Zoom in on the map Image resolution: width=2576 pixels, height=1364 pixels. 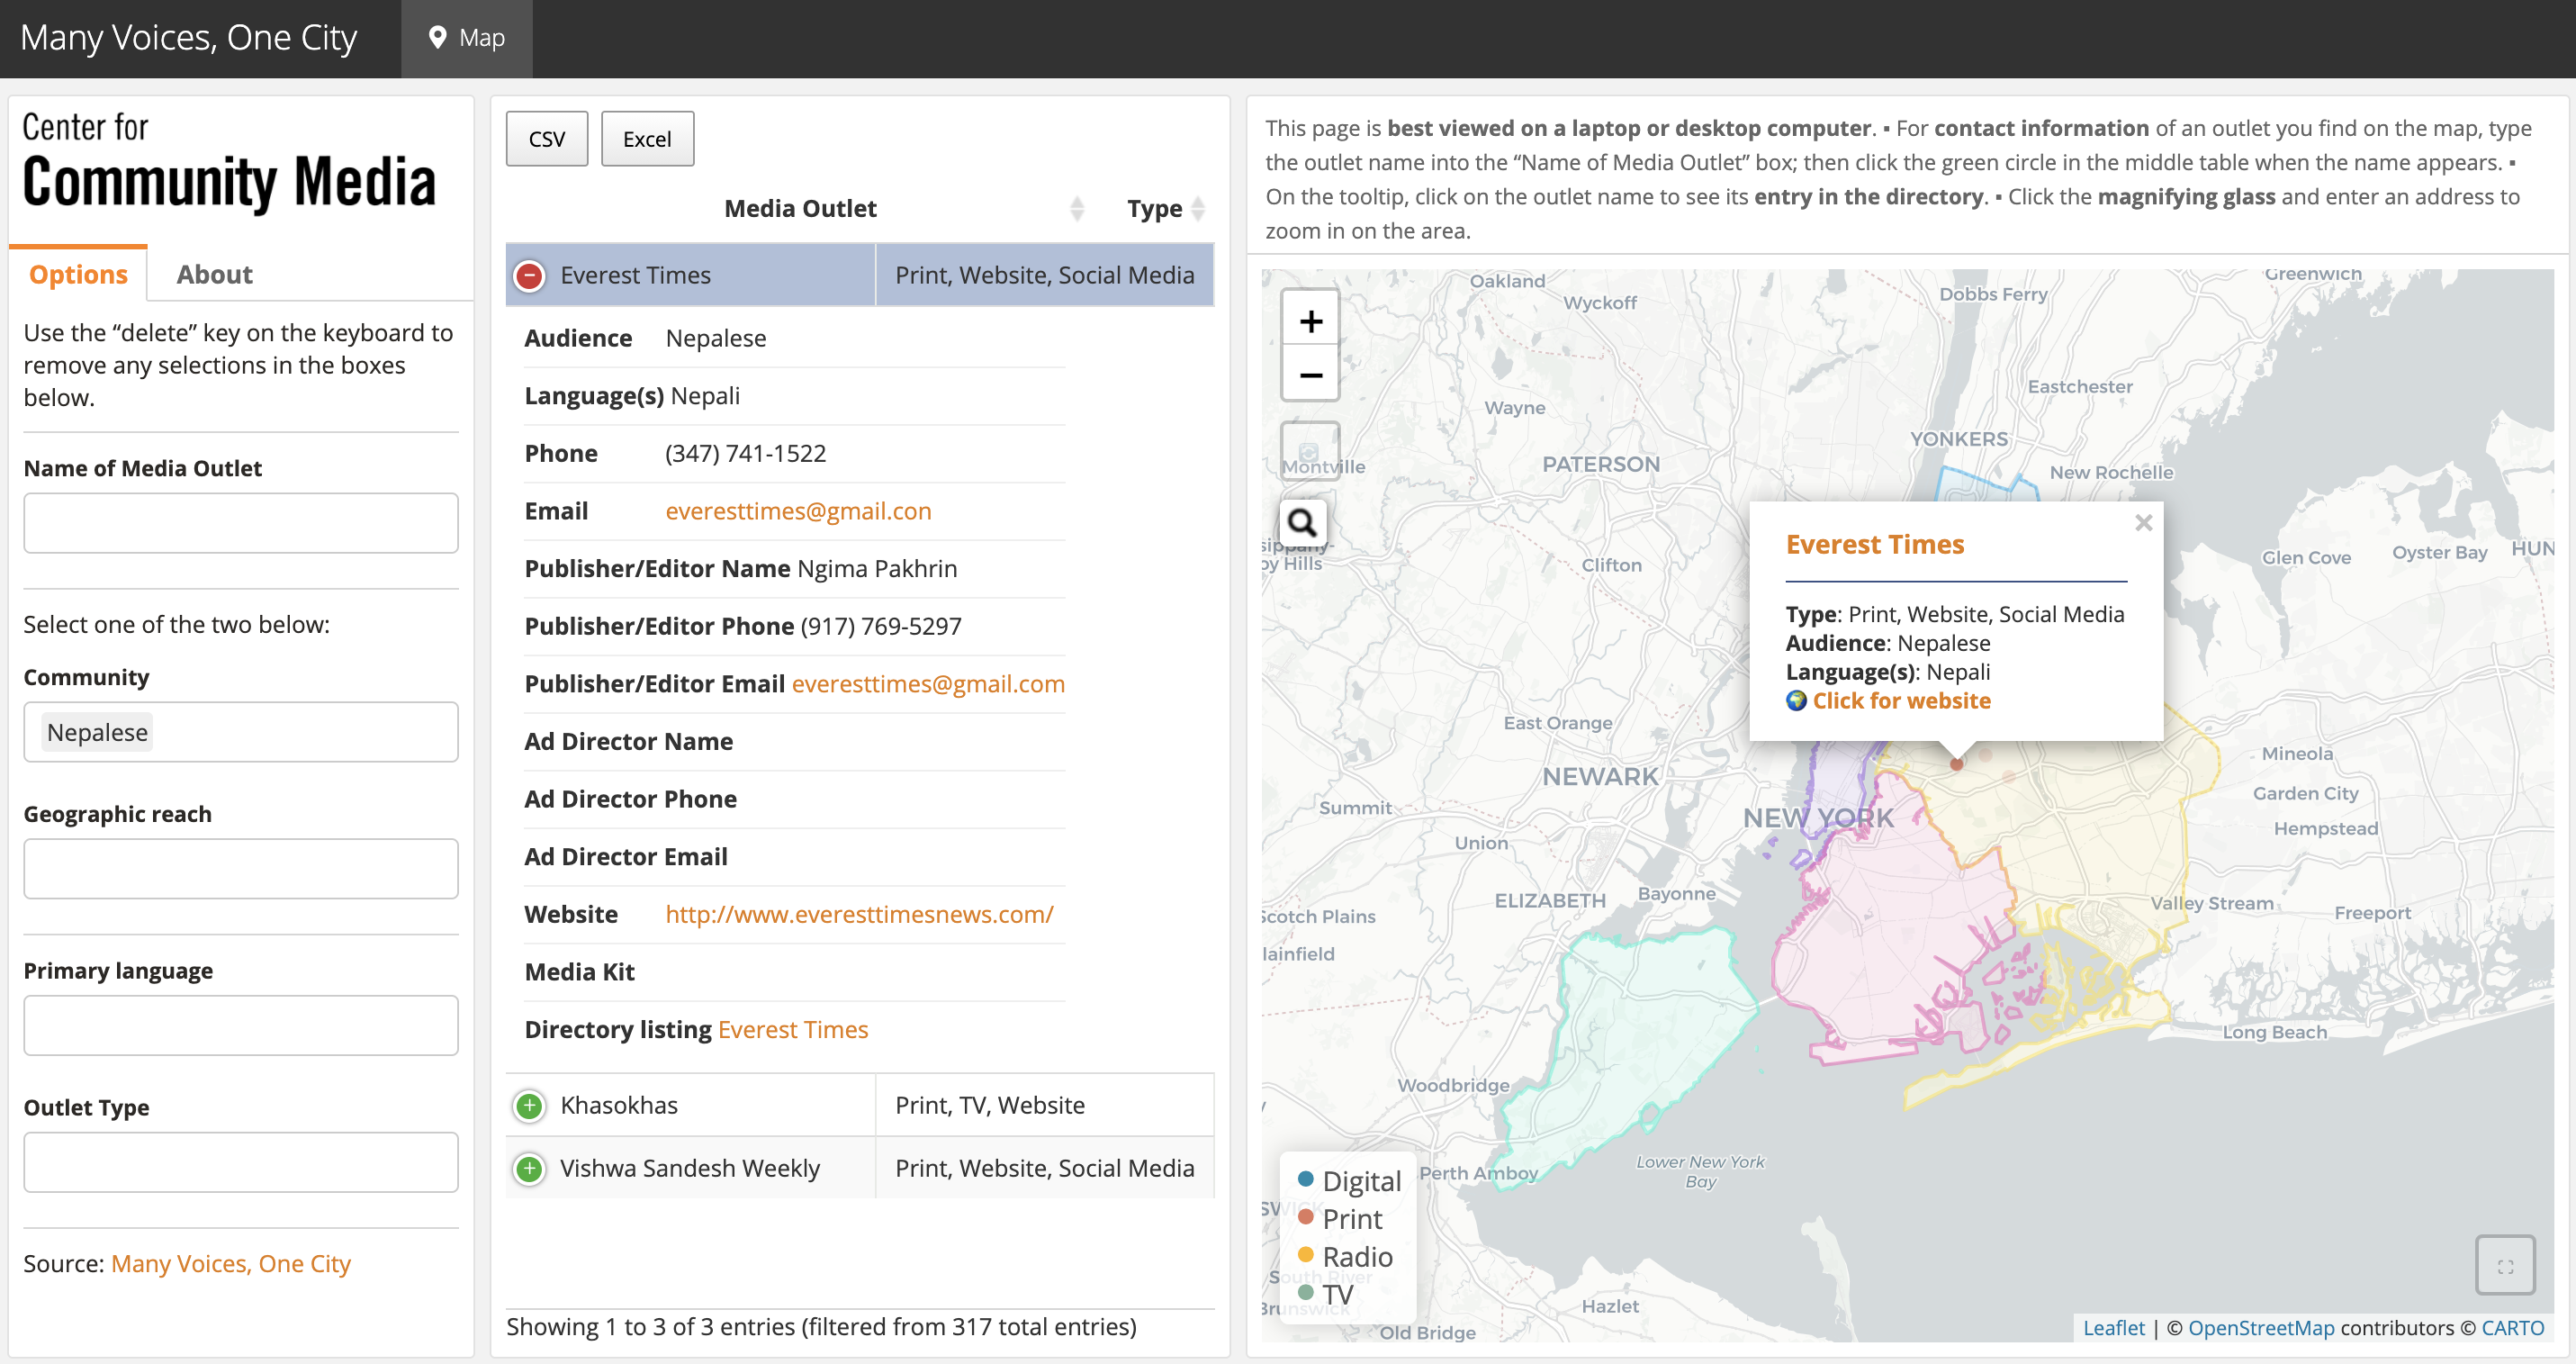pyautogui.click(x=1310, y=320)
